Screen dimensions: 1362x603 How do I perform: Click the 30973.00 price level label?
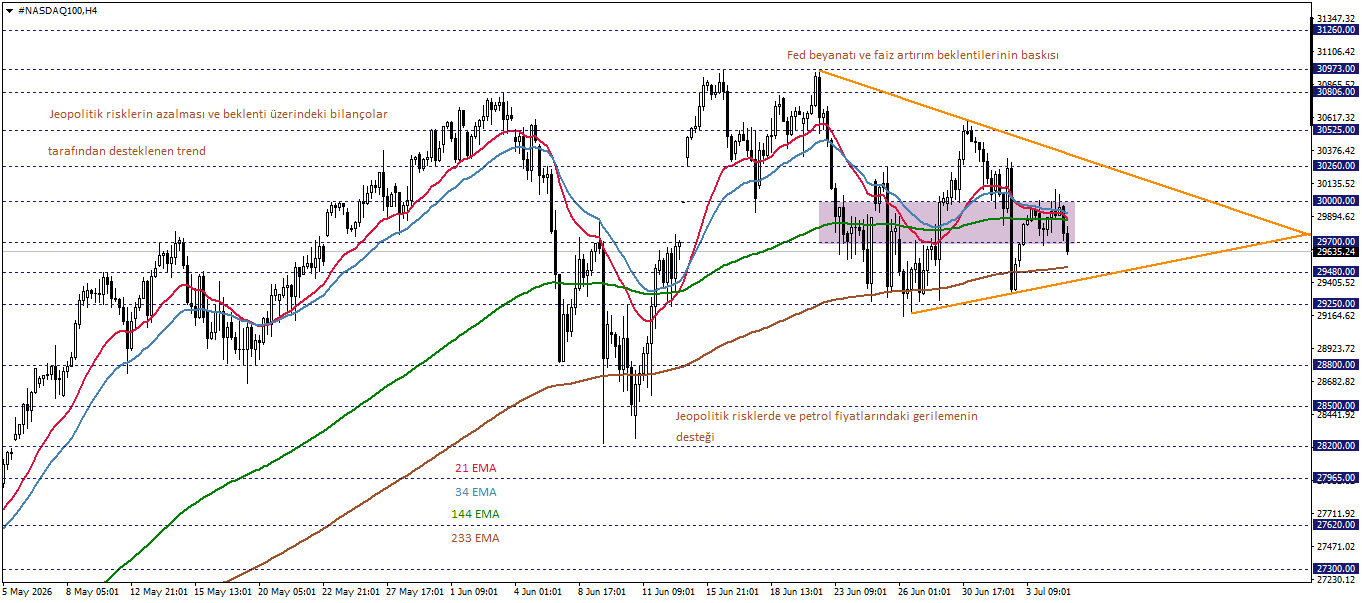1337,69
